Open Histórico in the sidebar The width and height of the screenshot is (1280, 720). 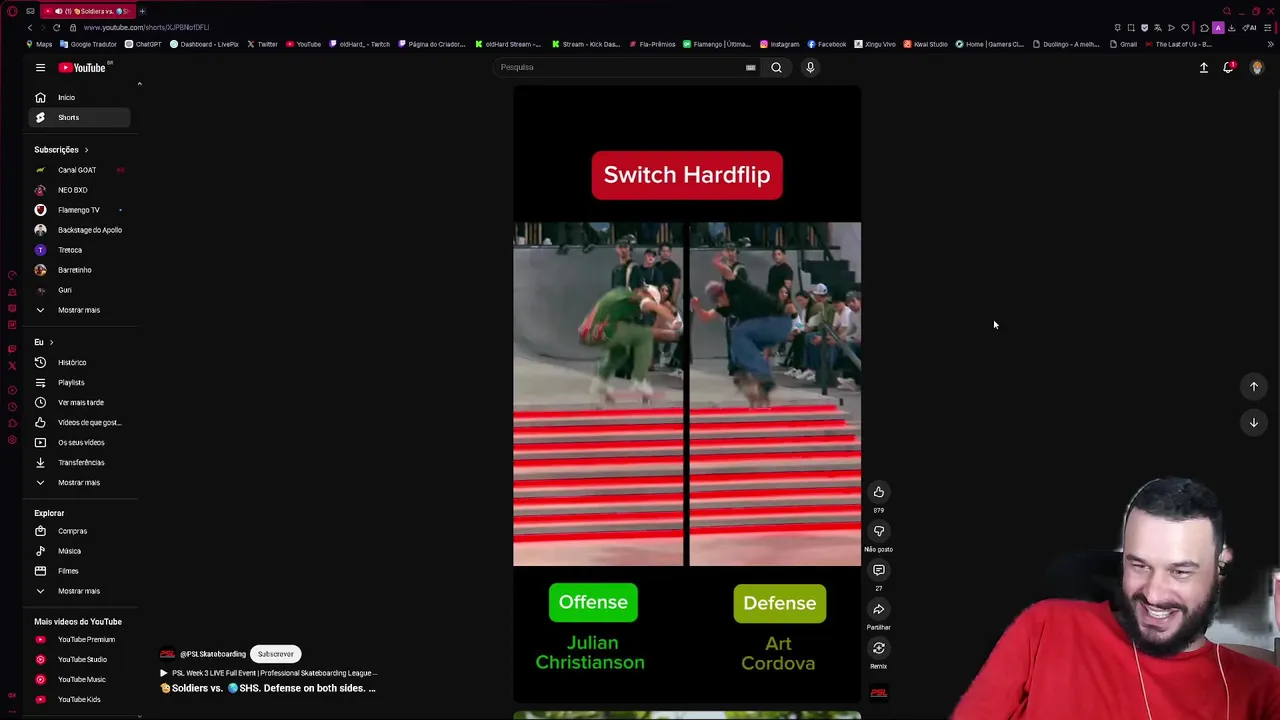tap(80, 362)
